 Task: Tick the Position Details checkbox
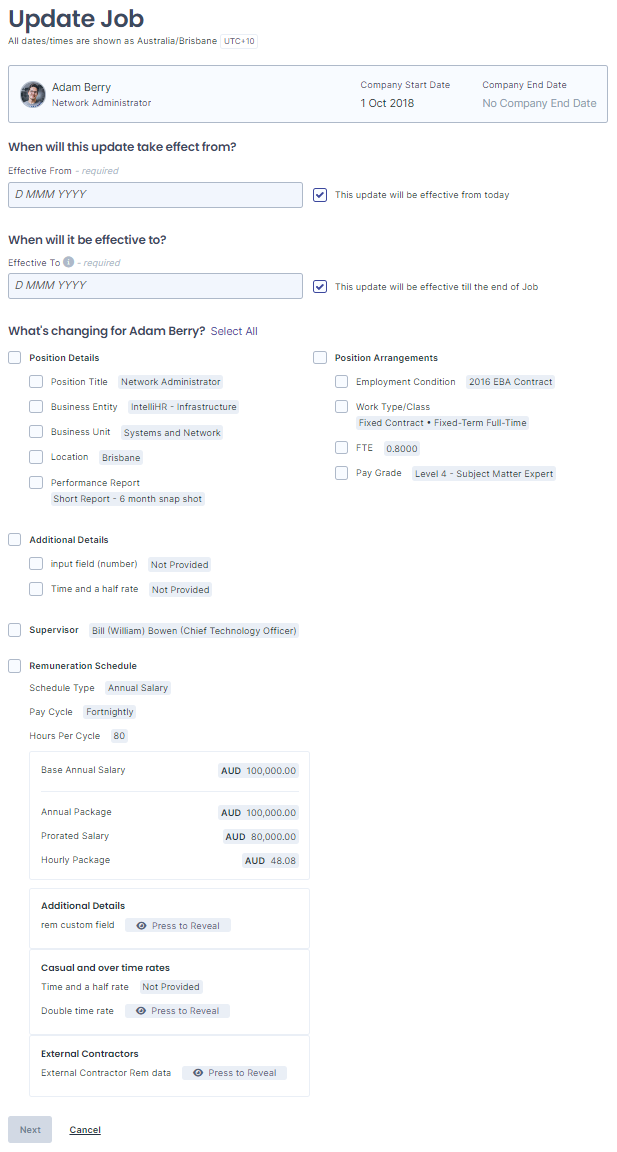(15, 358)
